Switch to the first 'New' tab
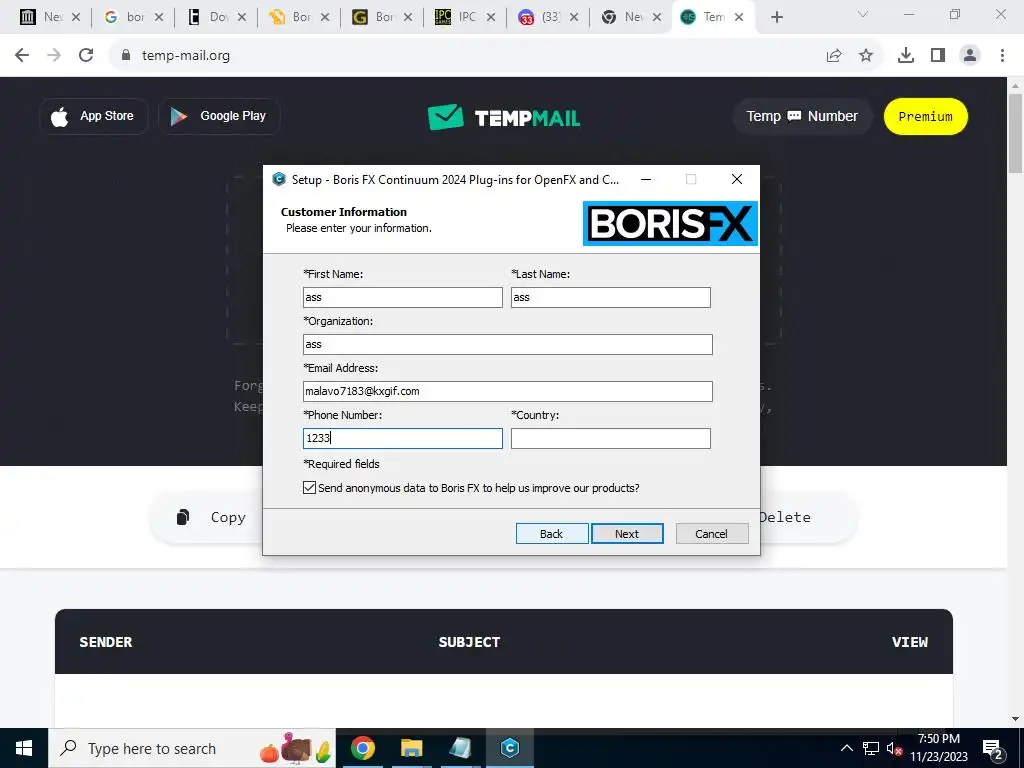 [x=50, y=18]
